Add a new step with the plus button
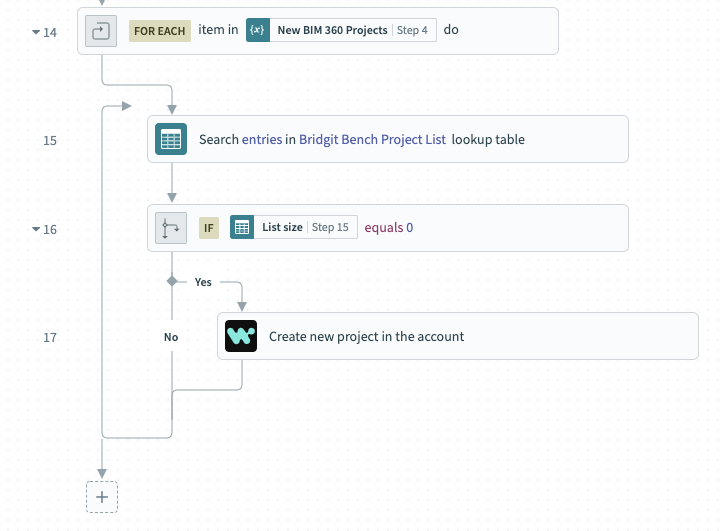The height and width of the screenshot is (531, 721). tap(102, 497)
